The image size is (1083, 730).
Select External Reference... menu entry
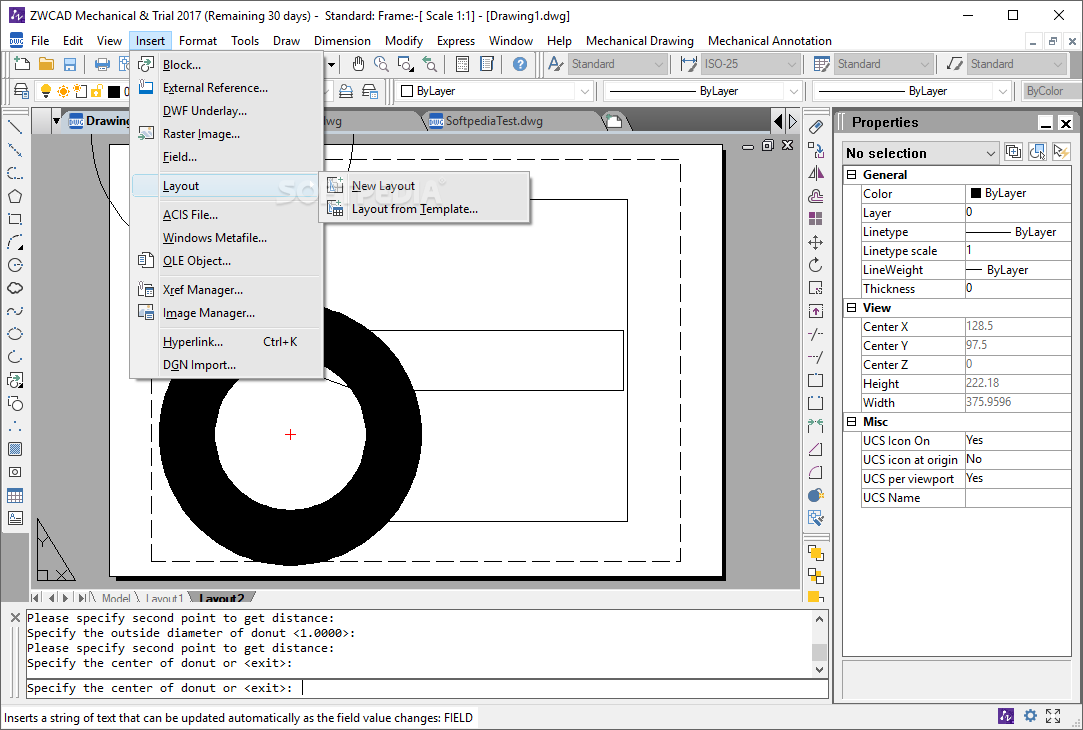(x=227, y=88)
